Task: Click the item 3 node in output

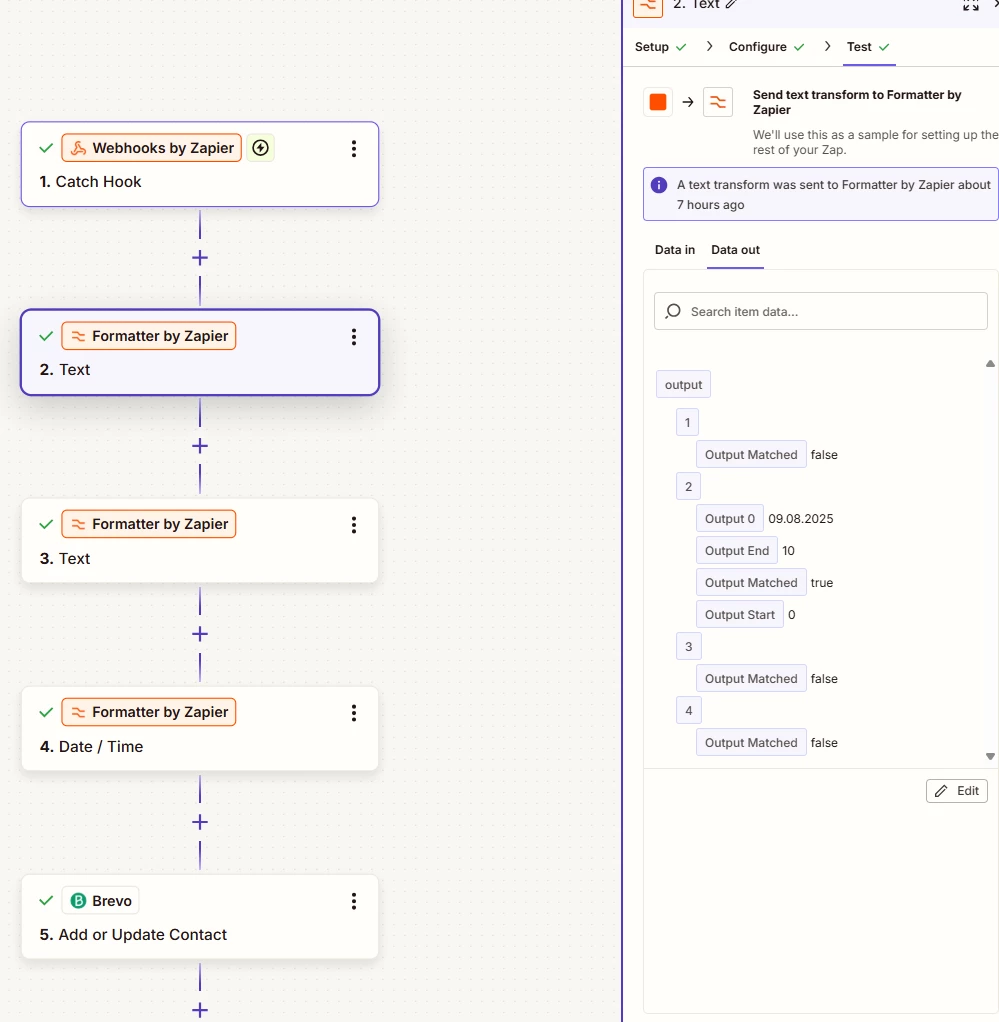Action: click(688, 647)
